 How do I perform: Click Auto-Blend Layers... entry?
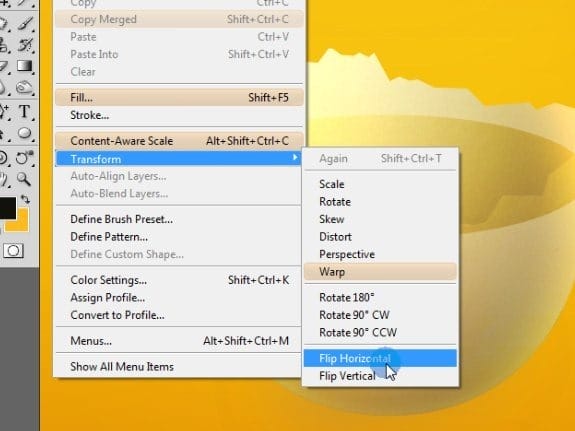point(178,193)
